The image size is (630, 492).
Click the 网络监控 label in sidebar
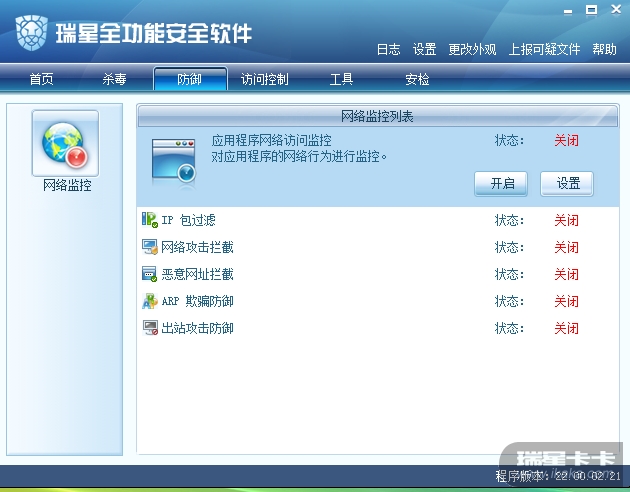click(67, 186)
